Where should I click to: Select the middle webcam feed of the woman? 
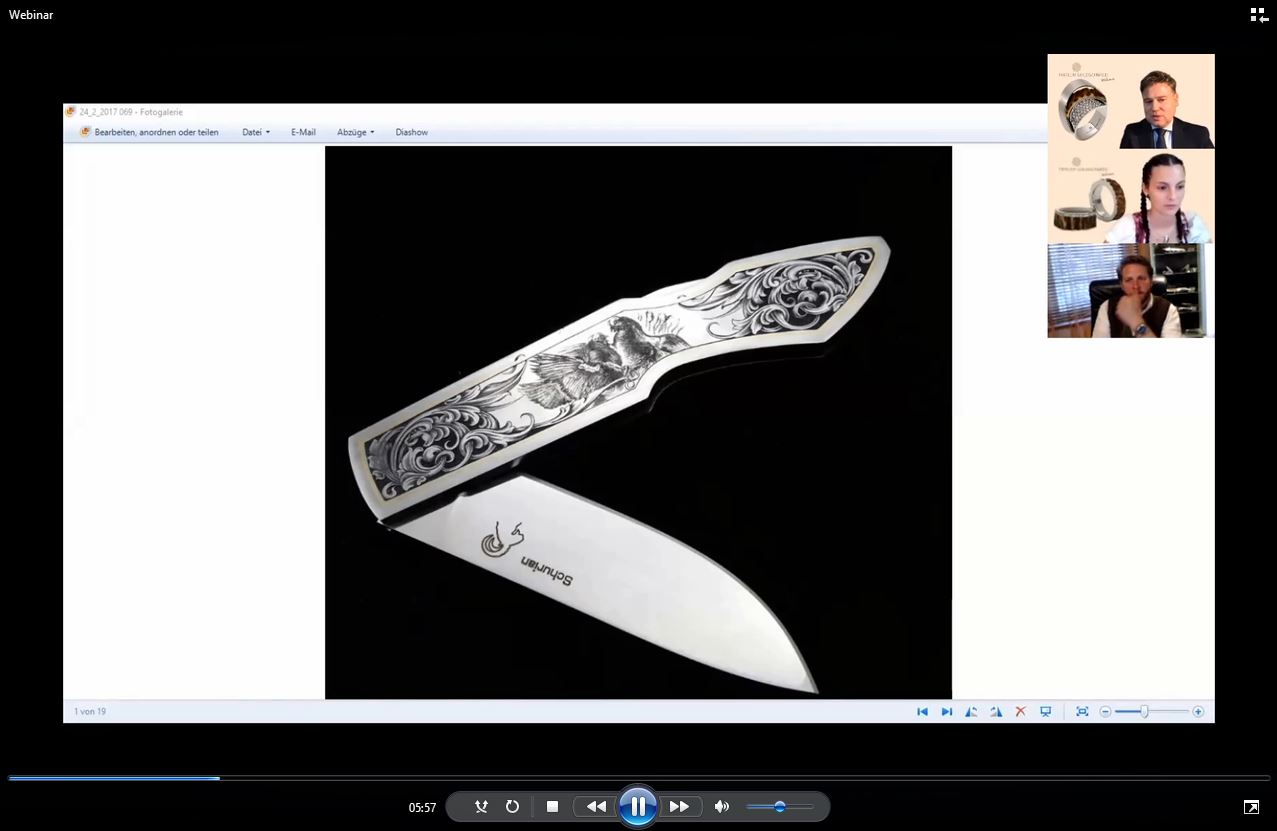click(1131, 196)
